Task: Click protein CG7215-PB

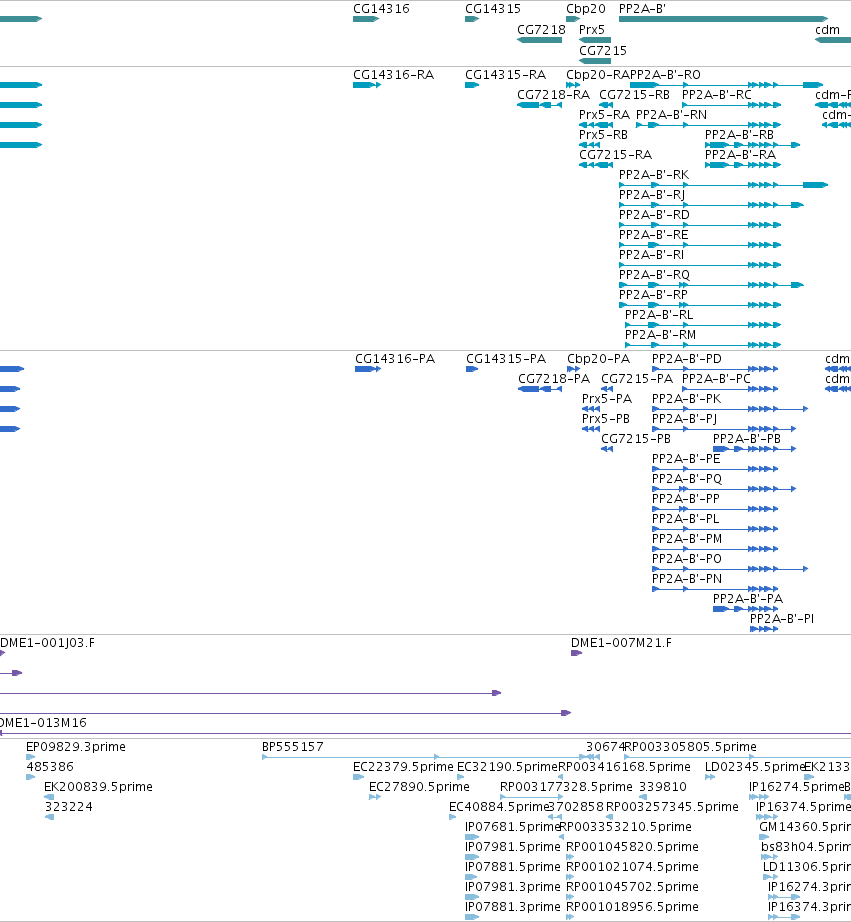Action: click(636, 439)
